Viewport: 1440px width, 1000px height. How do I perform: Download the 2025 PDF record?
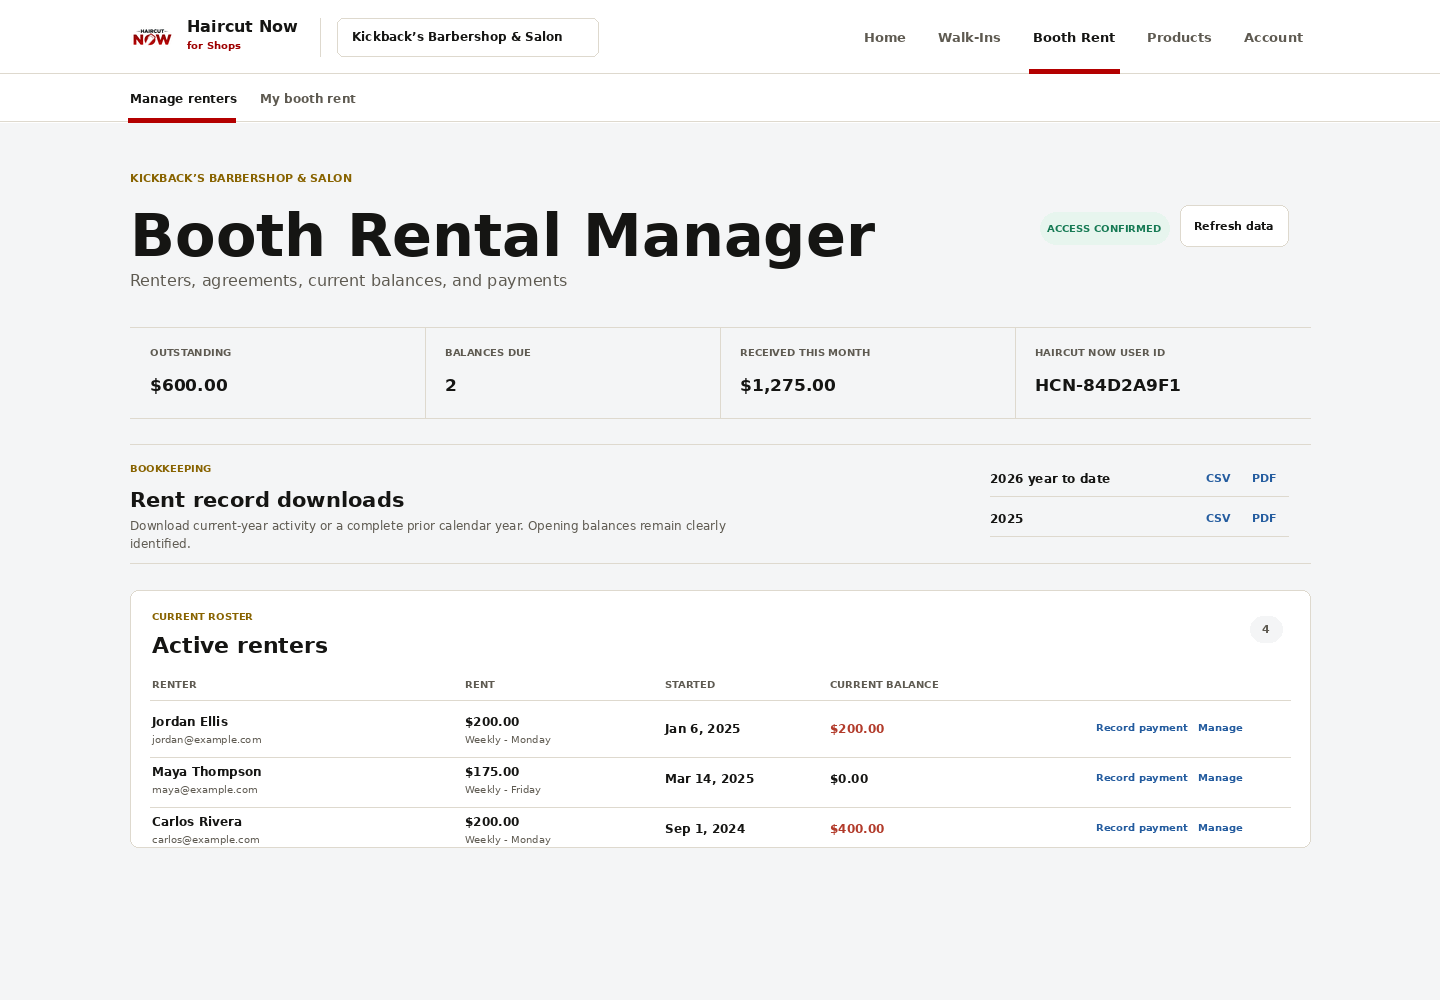1264,518
